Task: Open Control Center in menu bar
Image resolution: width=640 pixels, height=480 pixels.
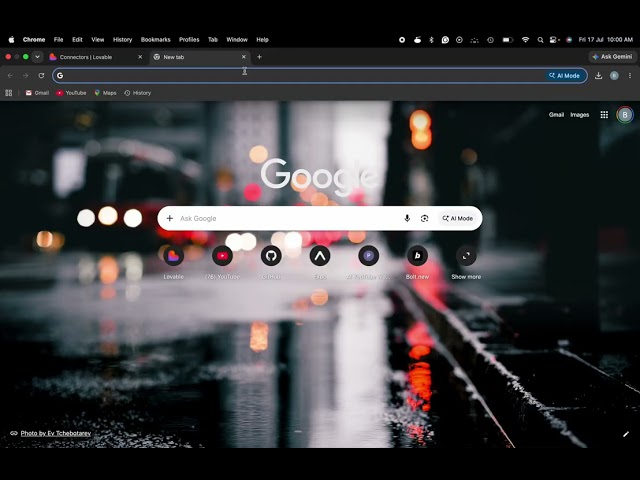Action: point(554,40)
